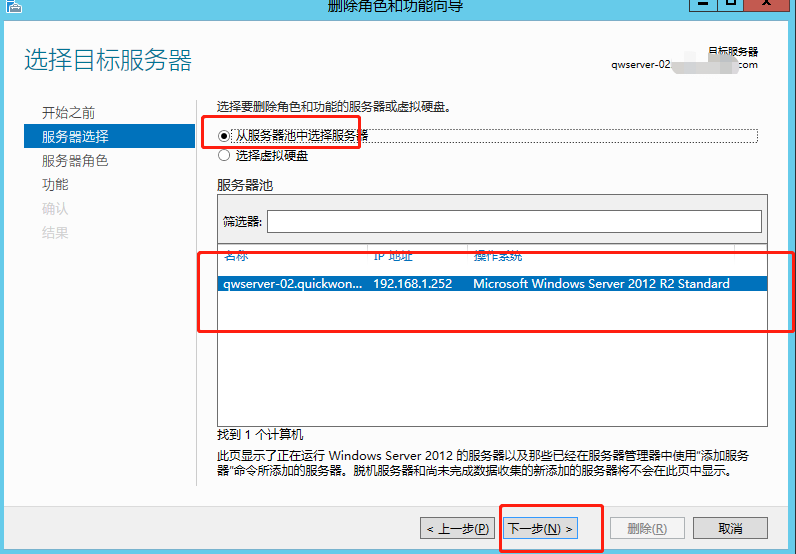The height and width of the screenshot is (554, 796).
Task: Sort by the 操作系统 column header
Action: [x=498, y=255]
